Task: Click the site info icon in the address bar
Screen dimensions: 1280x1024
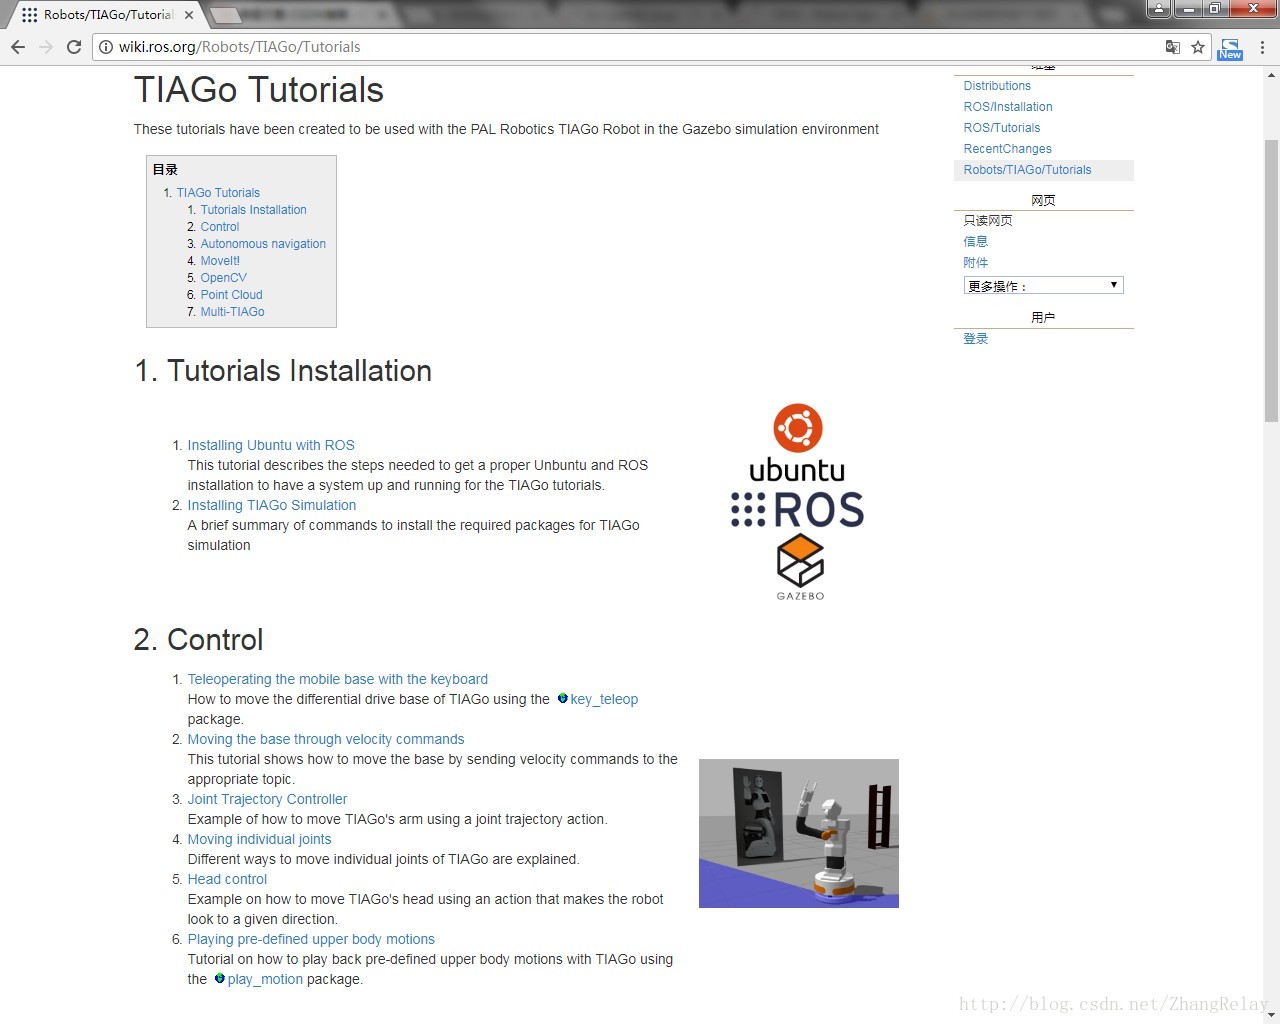Action: click(106, 47)
